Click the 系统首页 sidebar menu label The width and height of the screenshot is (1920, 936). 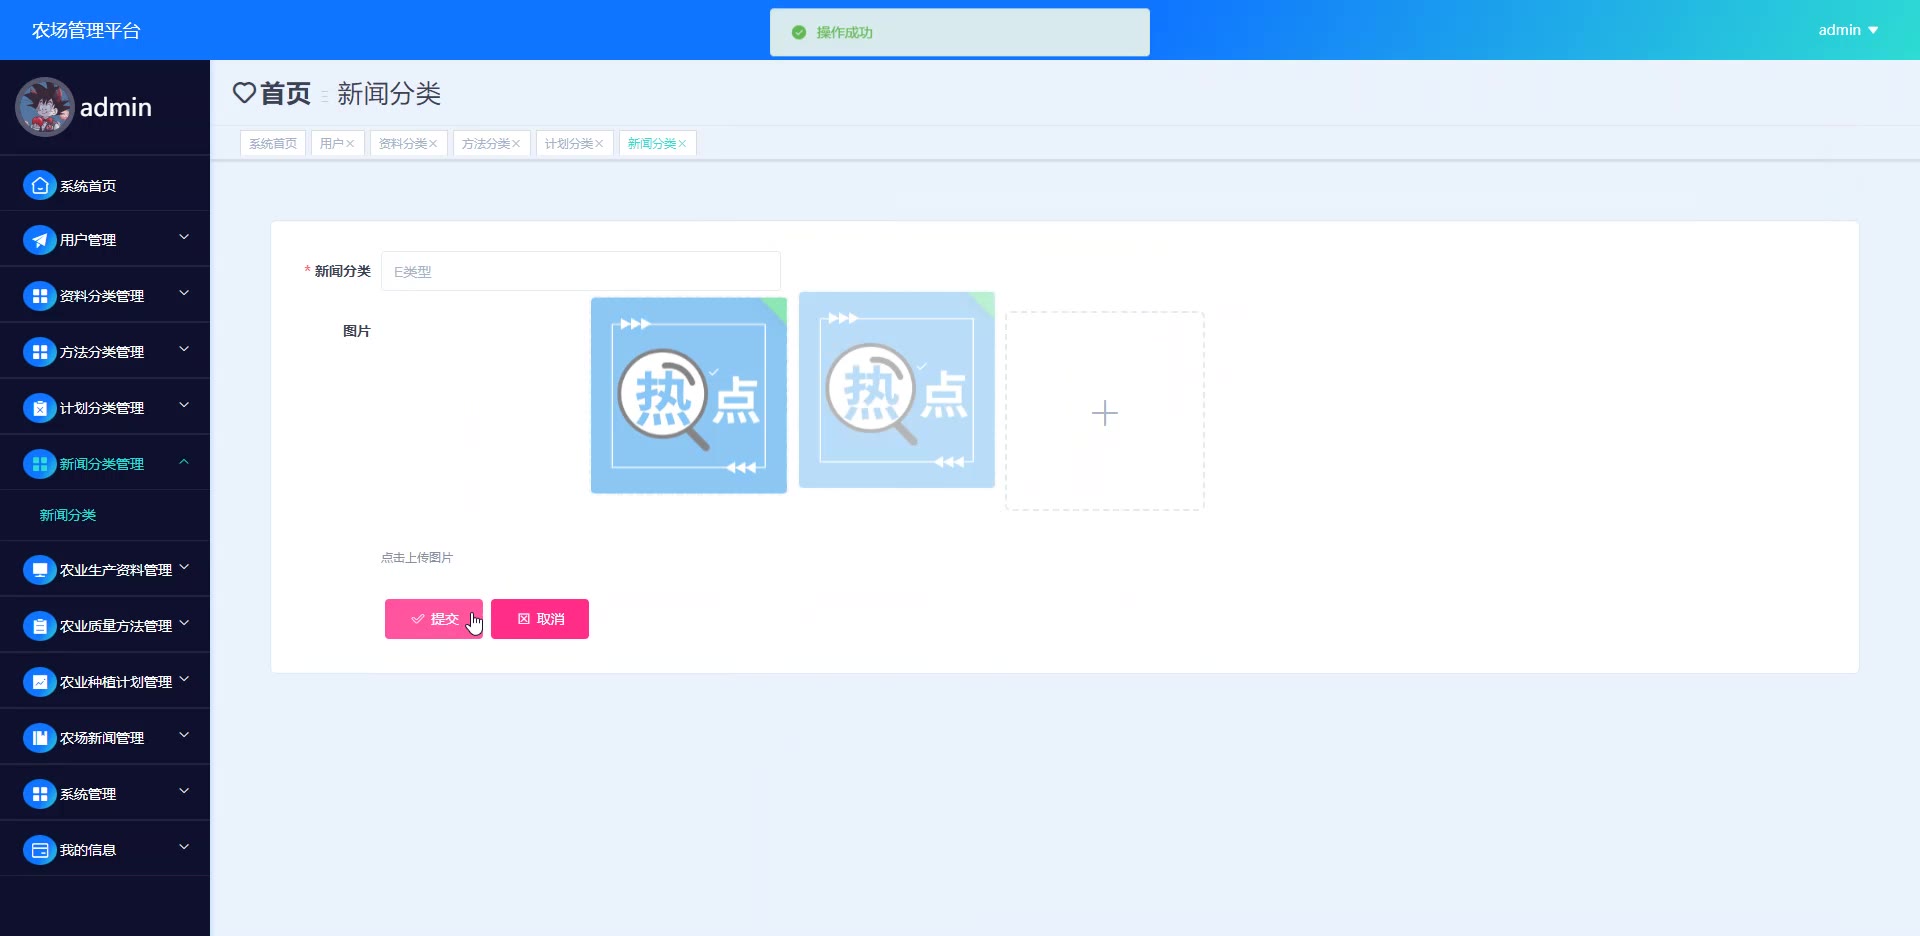88,186
